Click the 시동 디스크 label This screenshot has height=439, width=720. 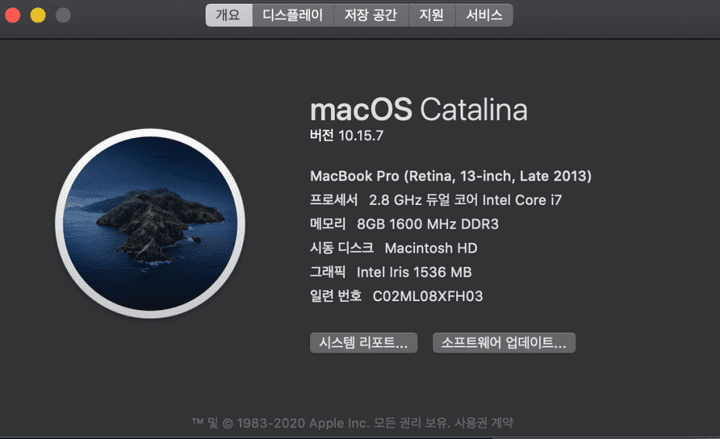click(342, 248)
